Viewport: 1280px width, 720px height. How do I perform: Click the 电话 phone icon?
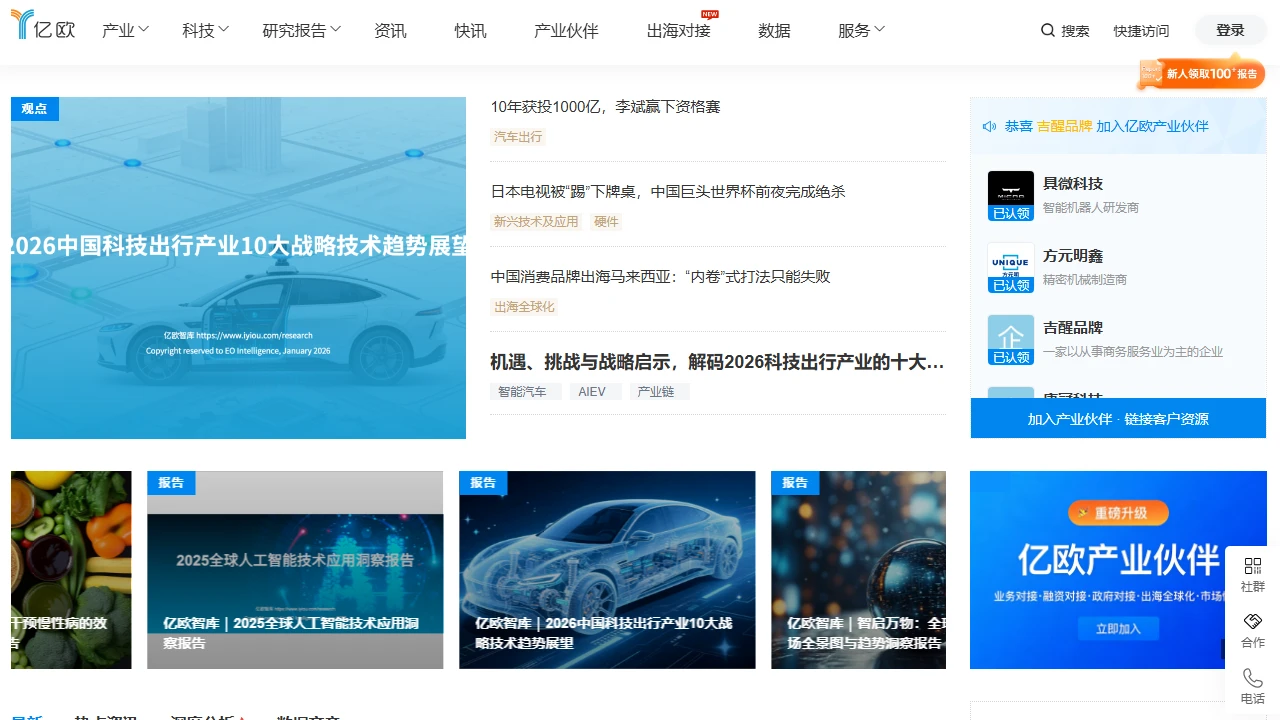pyautogui.click(x=1252, y=678)
